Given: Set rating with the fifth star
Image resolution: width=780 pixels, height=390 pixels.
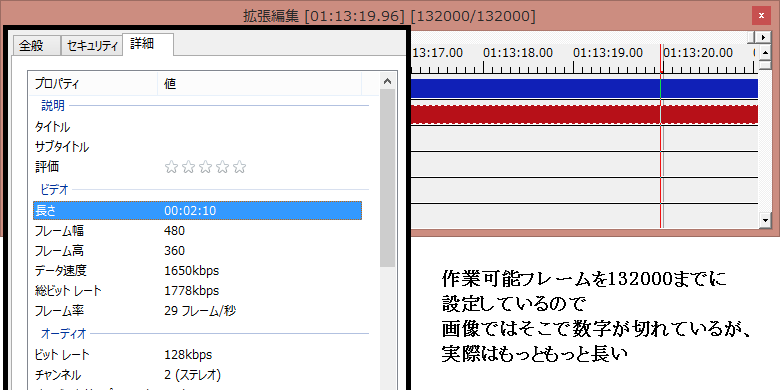Looking at the screenshot, I should (x=240, y=167).
